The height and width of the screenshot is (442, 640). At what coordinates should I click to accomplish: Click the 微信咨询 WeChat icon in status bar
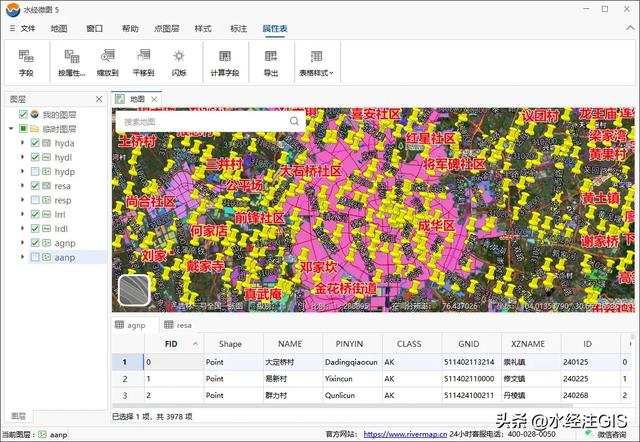coord(588,433)
